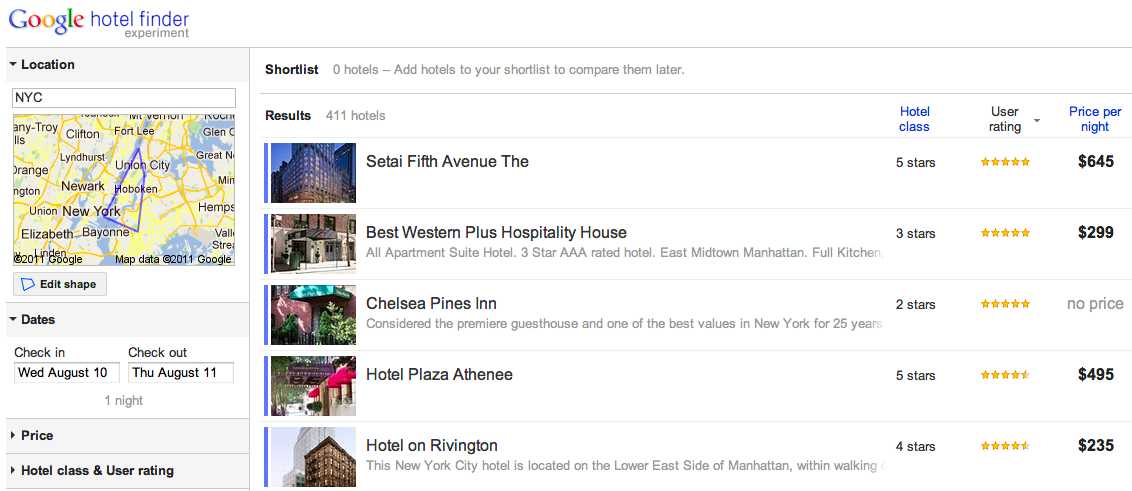Open Best Western Plus Hospitality House photo
The height and width of the screenshot is (491, 1132).
click(x=313, y=244)
